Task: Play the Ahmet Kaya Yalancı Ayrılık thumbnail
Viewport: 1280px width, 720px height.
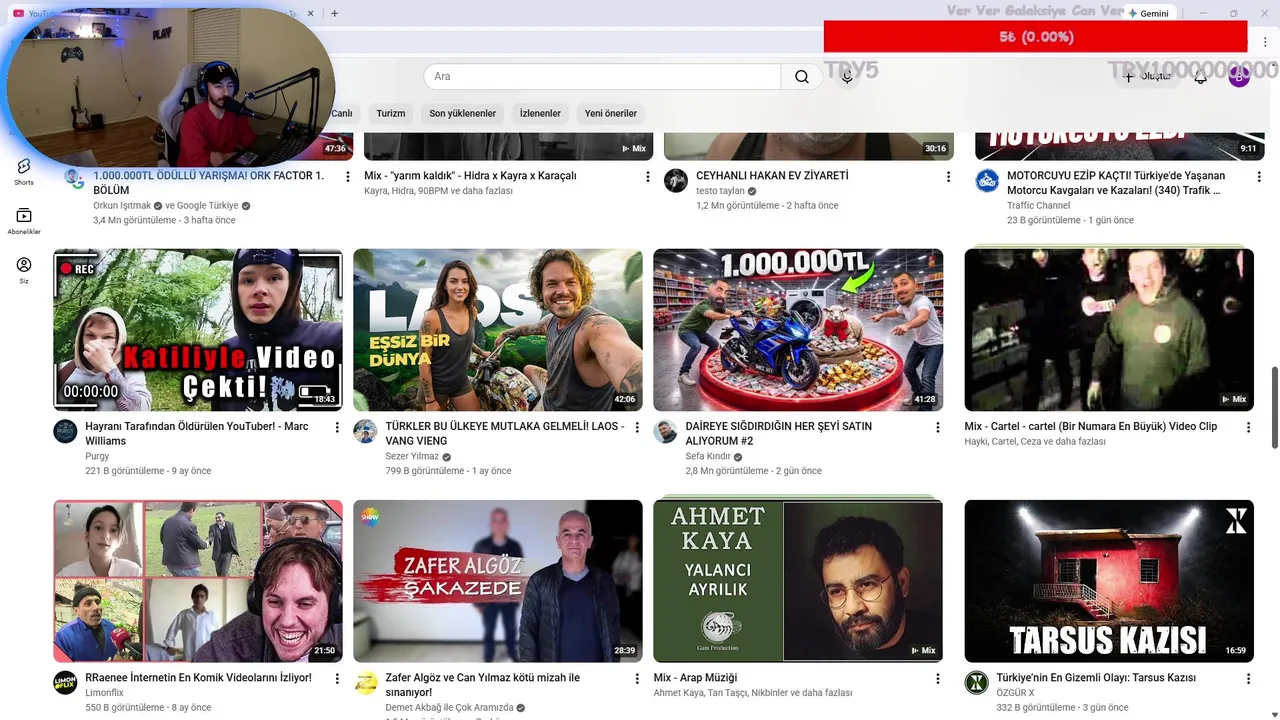Action: click(x=798, y=581)
